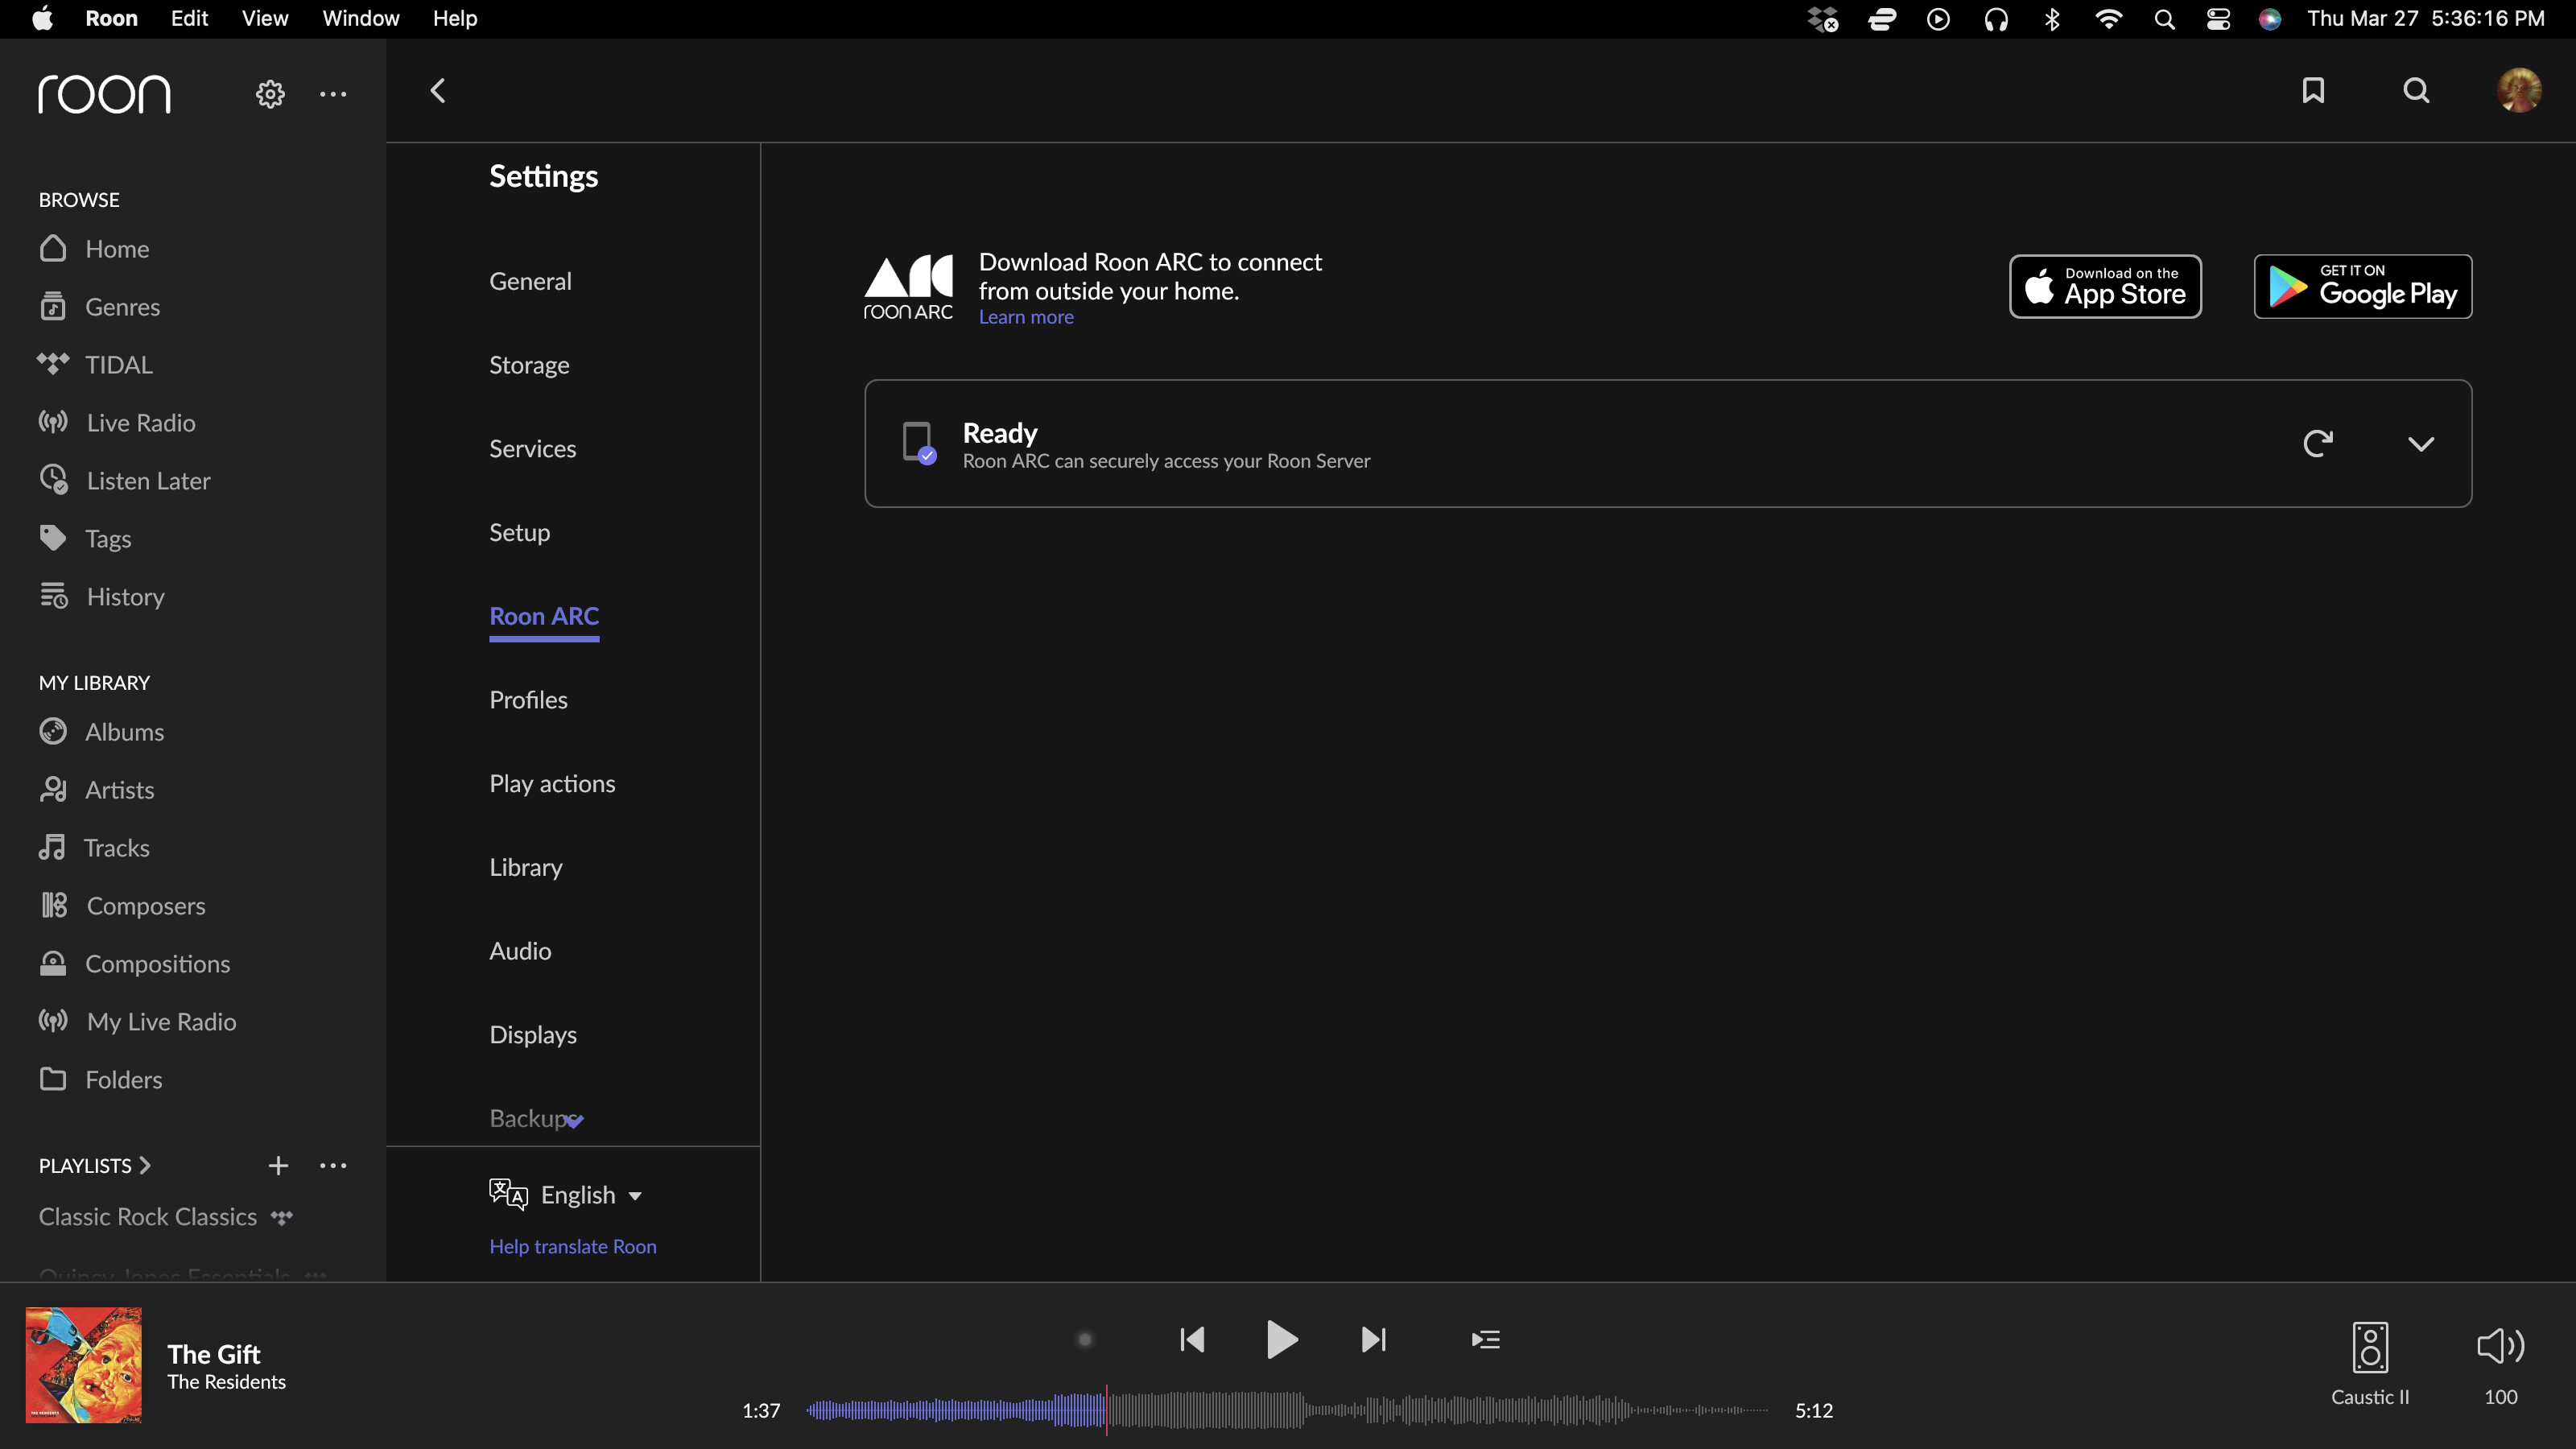Open the Displays settings
This screenshot has width=2576, height=1449.
click(x=533, y=1035)
